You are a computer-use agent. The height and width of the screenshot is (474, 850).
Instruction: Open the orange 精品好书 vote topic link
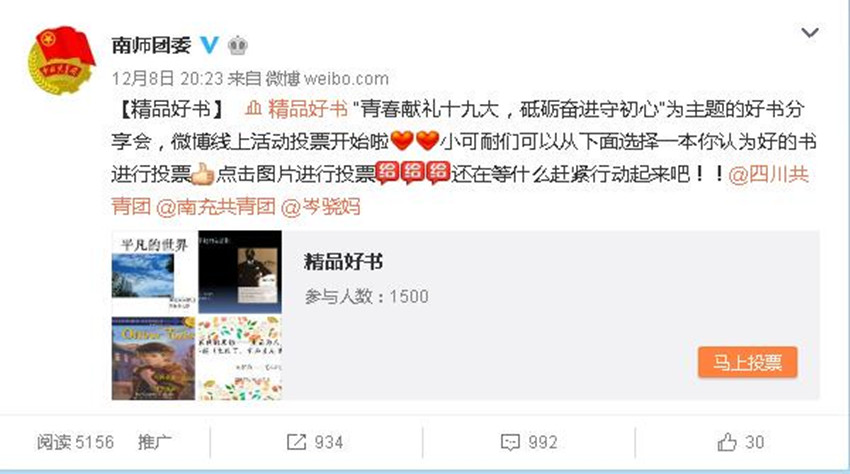296,109
